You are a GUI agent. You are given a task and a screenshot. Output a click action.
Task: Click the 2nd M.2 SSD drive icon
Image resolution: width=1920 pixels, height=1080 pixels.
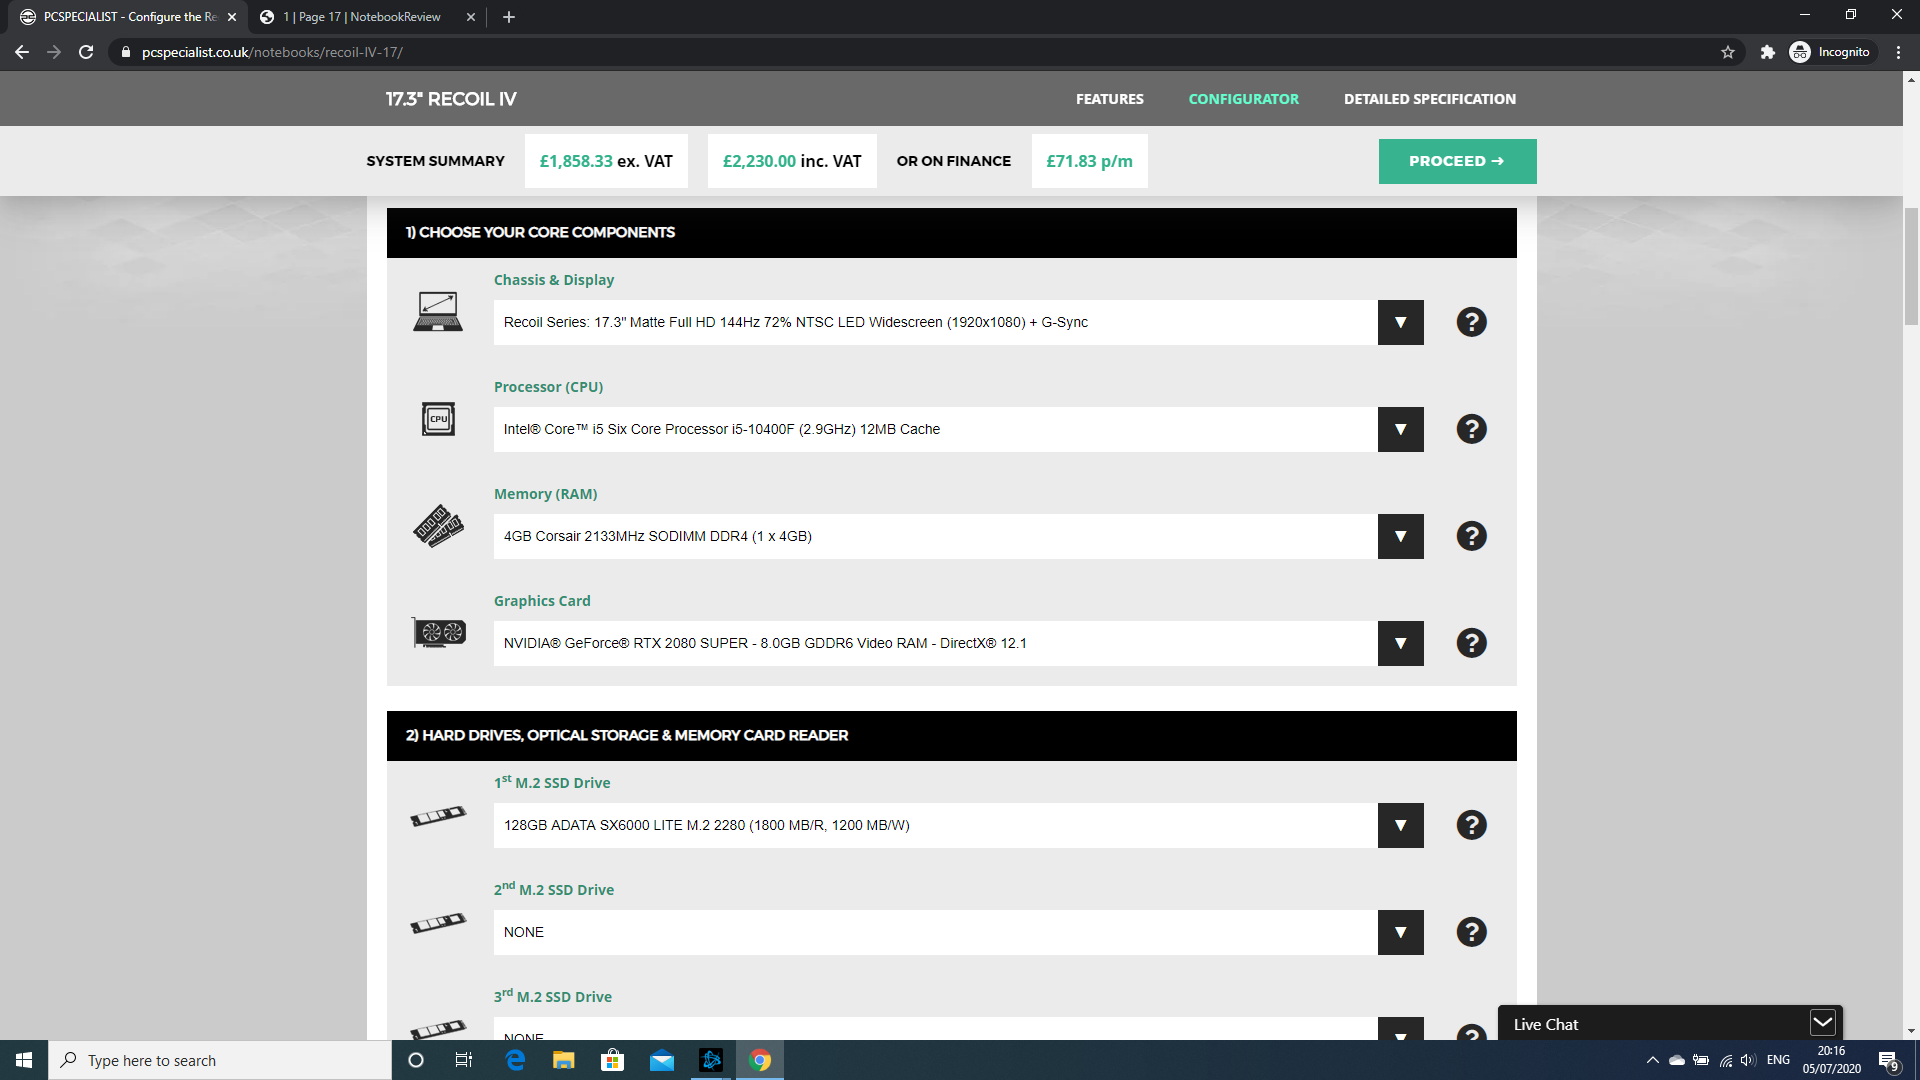coord(438,923)
